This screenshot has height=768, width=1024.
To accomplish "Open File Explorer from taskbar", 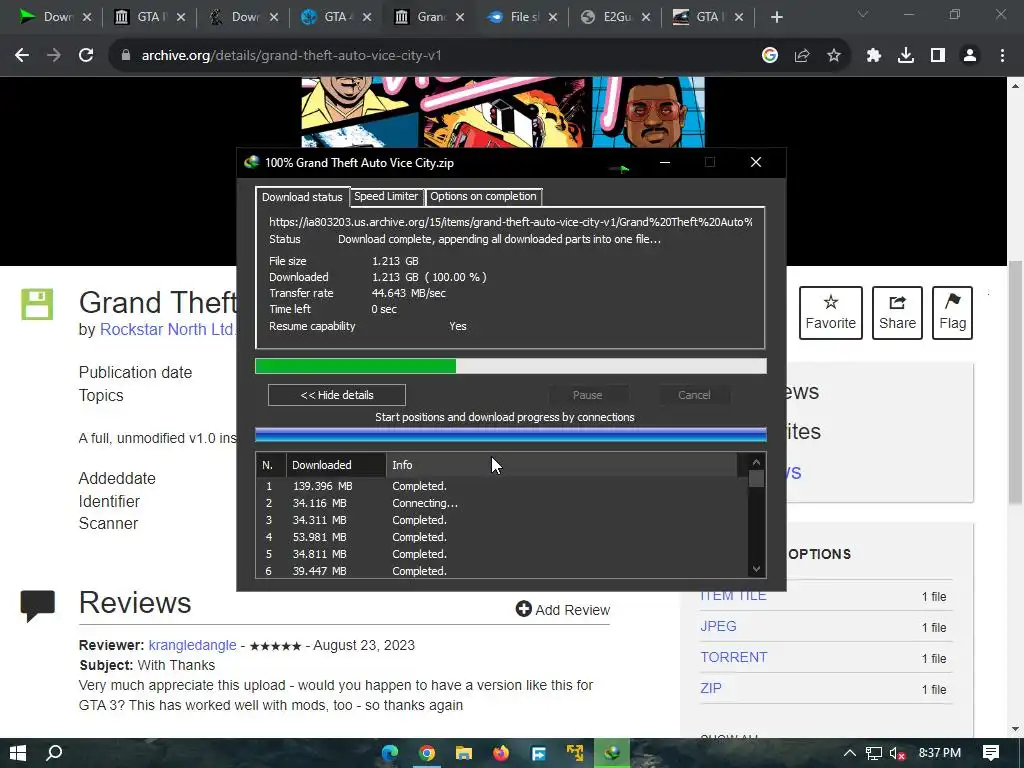I will (464, 753).
